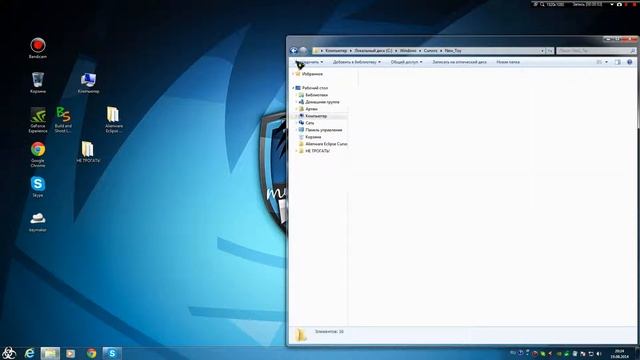Launch Google Chrome from the desktop
640x360 pixels.
[x=38, y=155]
